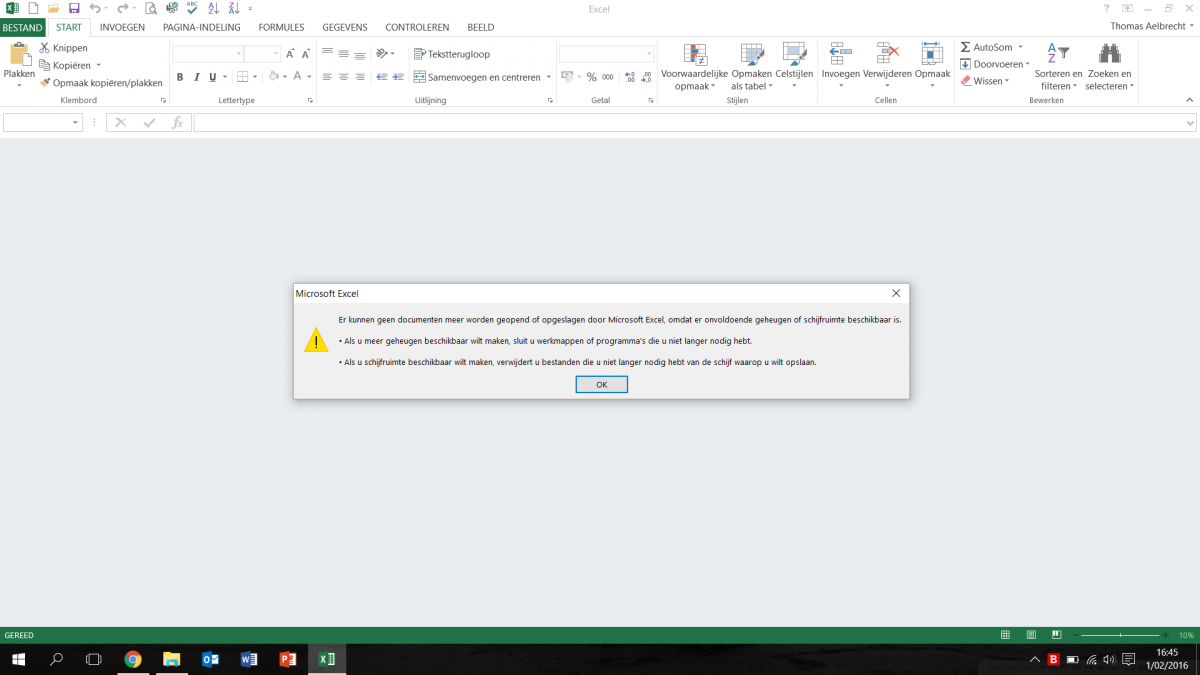
Task: Open the font name combo box
Action: point(208,54)
